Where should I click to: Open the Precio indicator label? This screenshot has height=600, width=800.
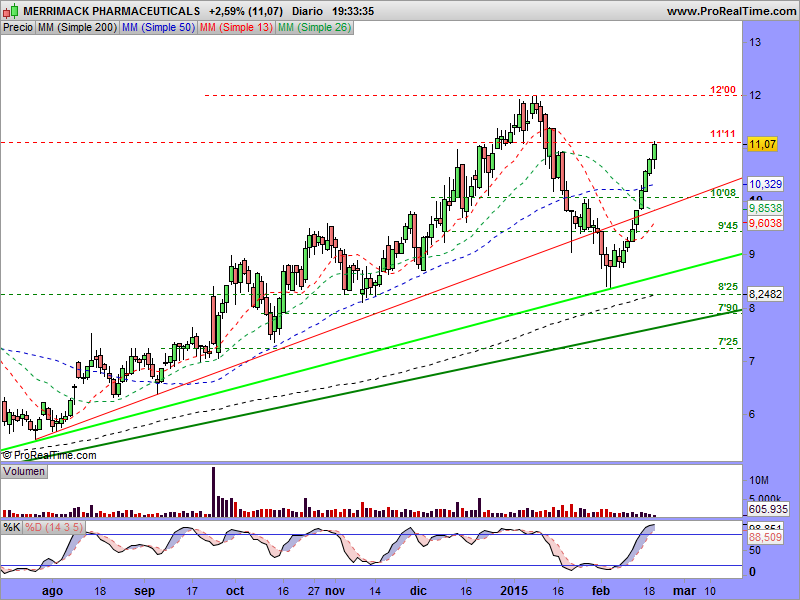18,28
